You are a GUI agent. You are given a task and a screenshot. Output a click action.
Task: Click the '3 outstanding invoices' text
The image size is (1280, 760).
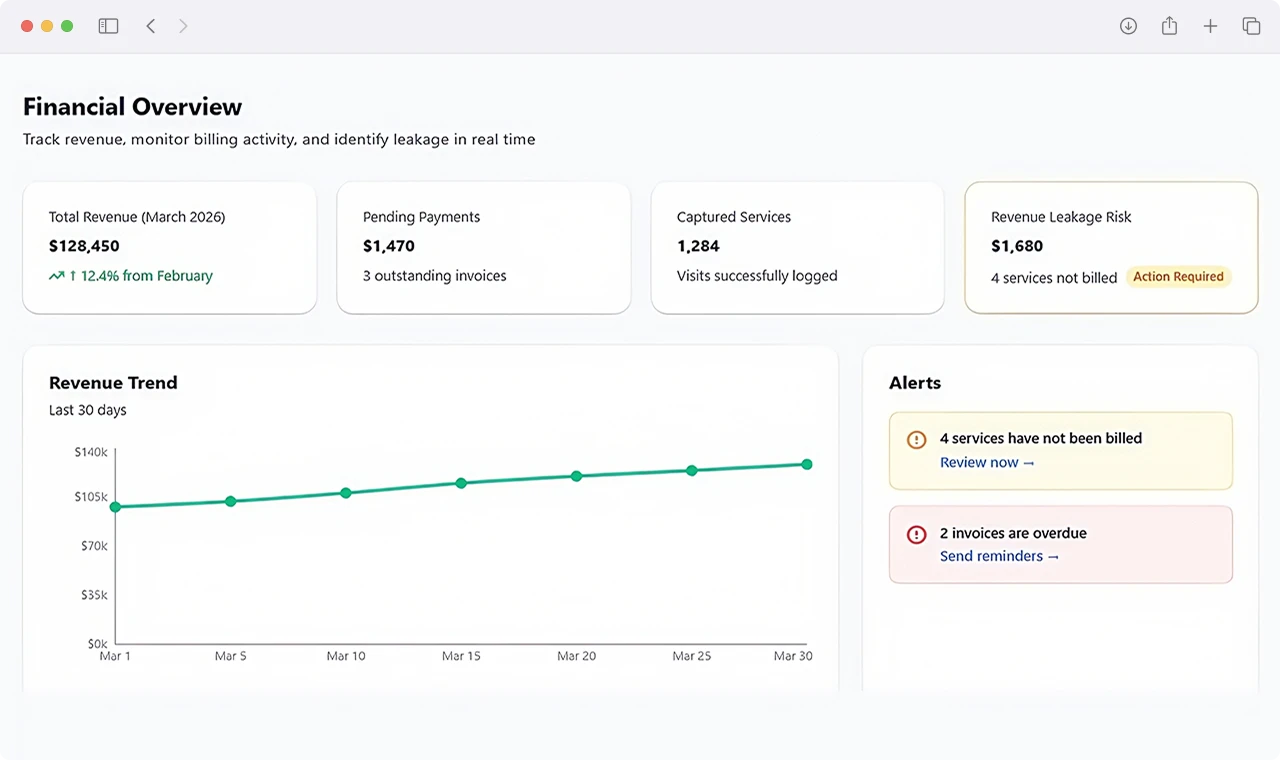click(x=435, y=276)
